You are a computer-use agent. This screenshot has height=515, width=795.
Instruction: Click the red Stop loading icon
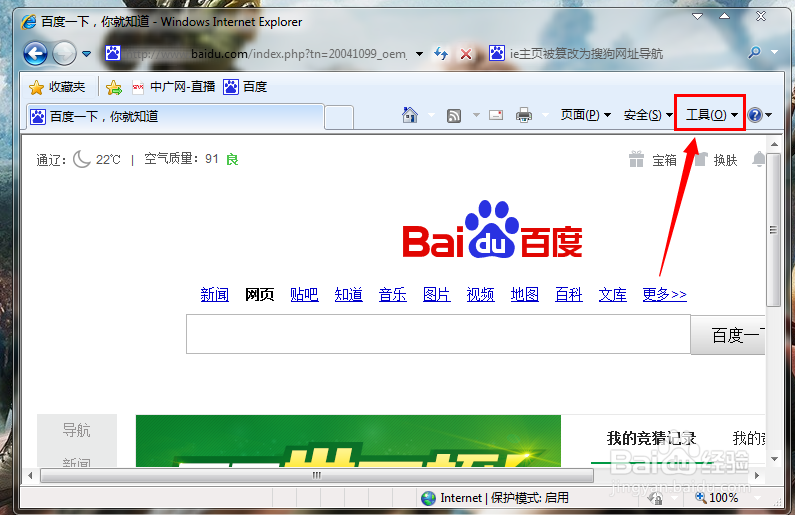(x=466, y=54)
